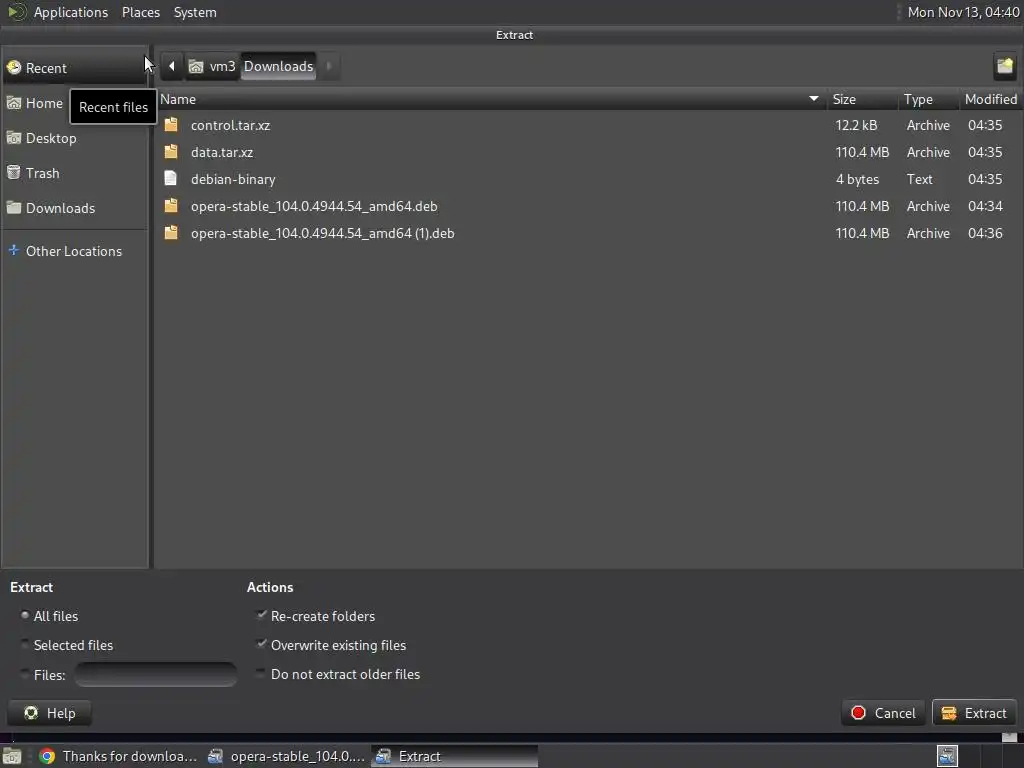Open Other Locations in sidebar

74,251
